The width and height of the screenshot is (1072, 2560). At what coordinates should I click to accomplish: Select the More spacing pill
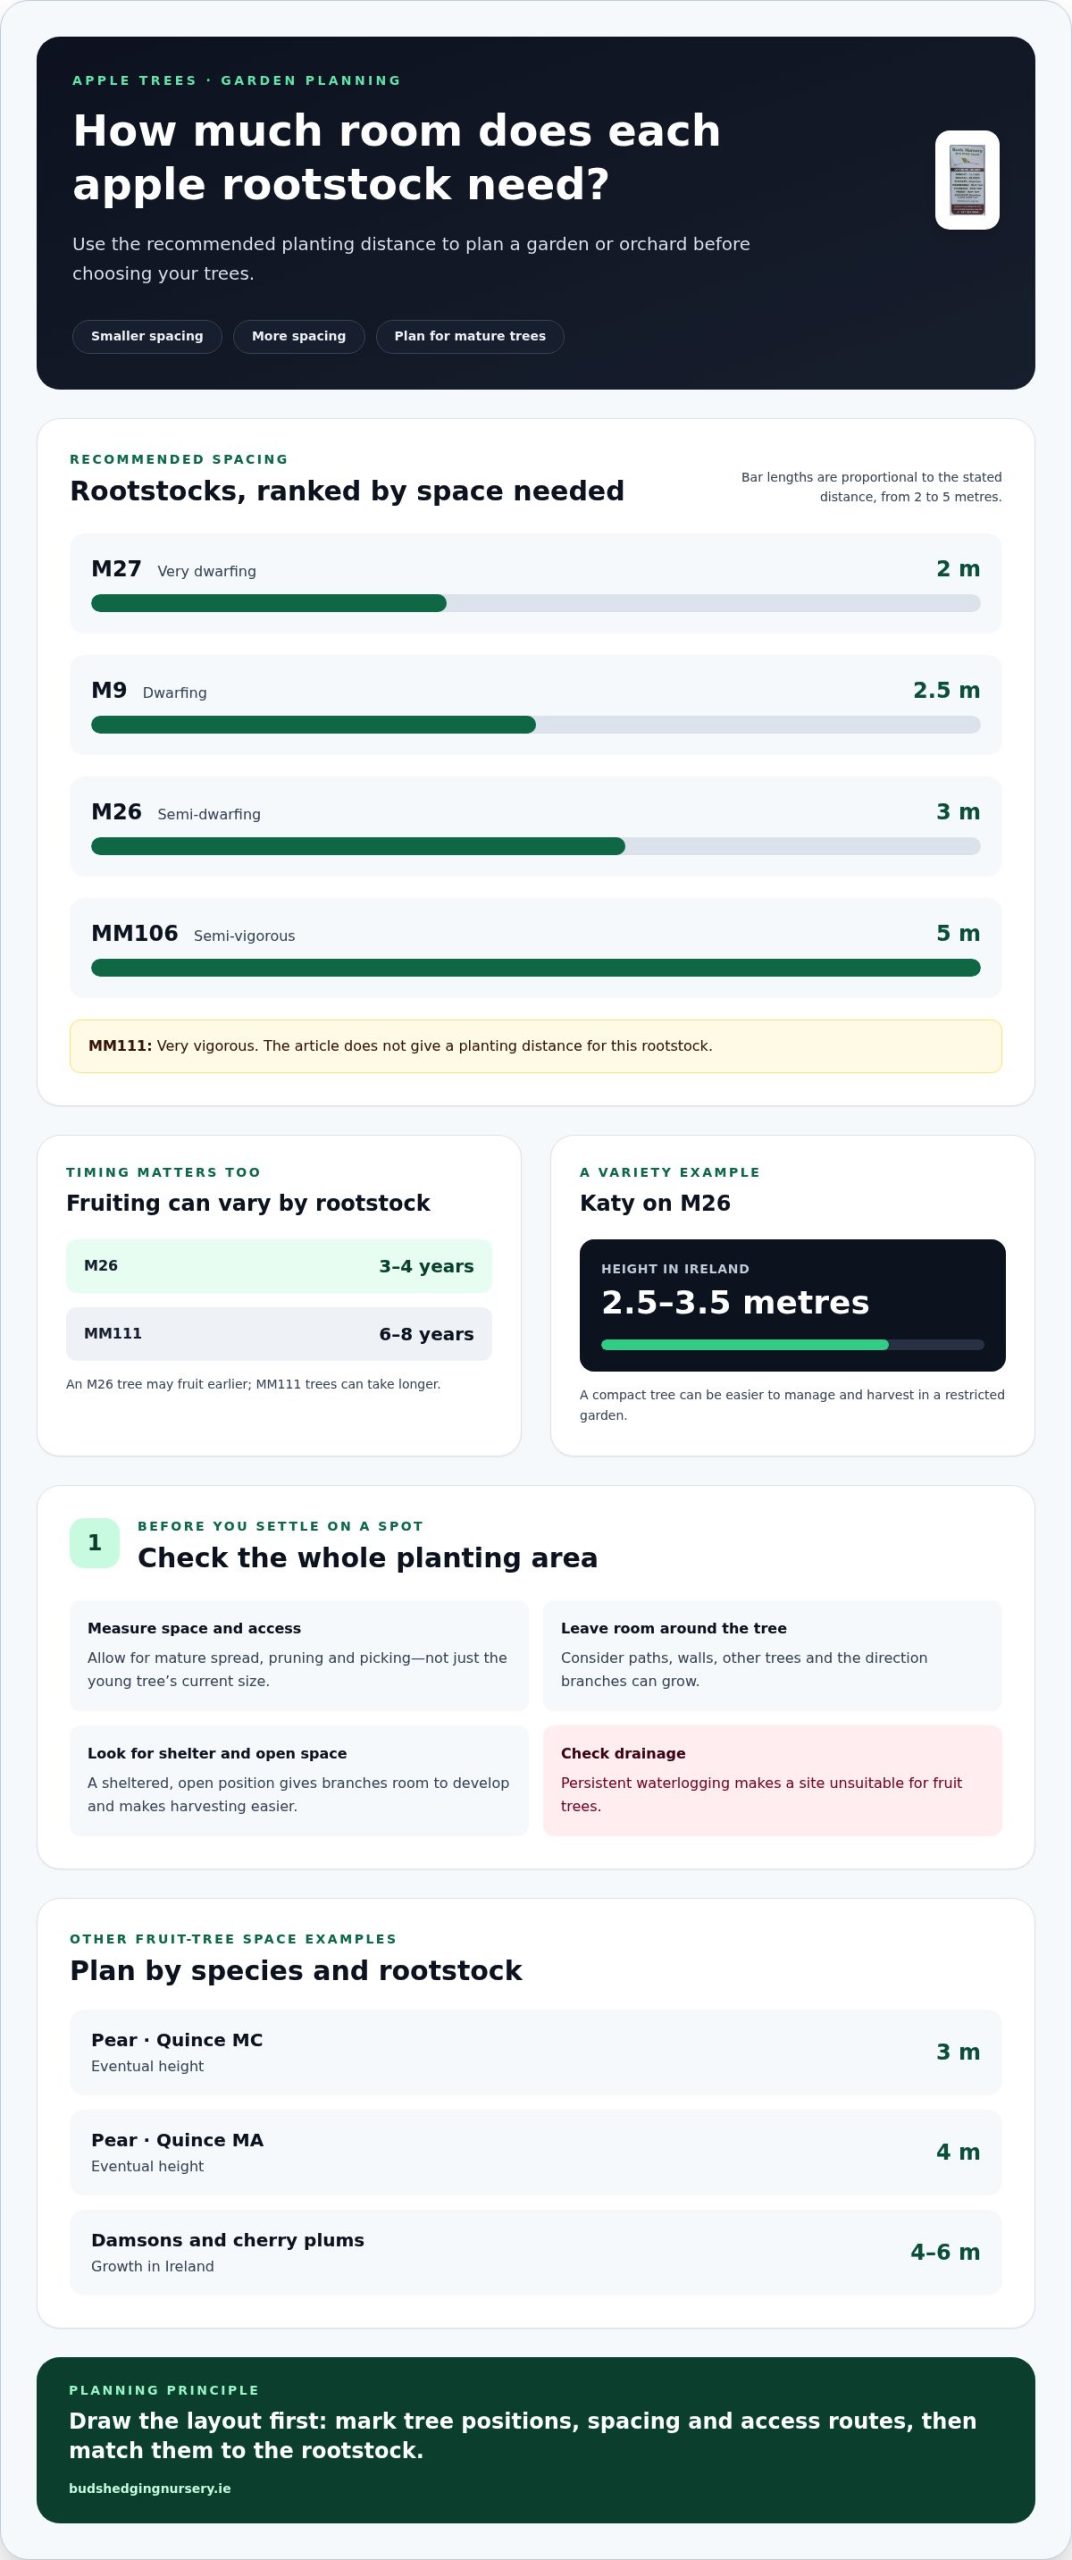[299, 336]
